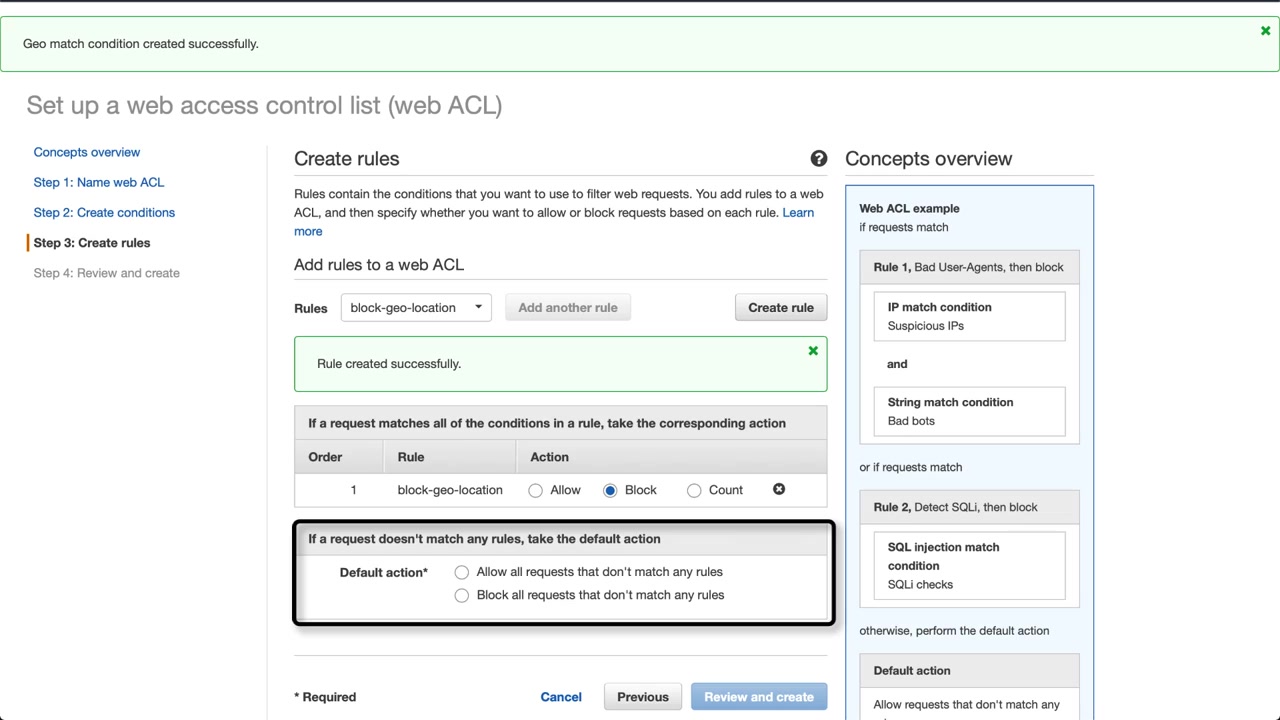Open the Rules dropdown showing block-geo-location
The image size is (1280, 720).
[x=416, y=308]
